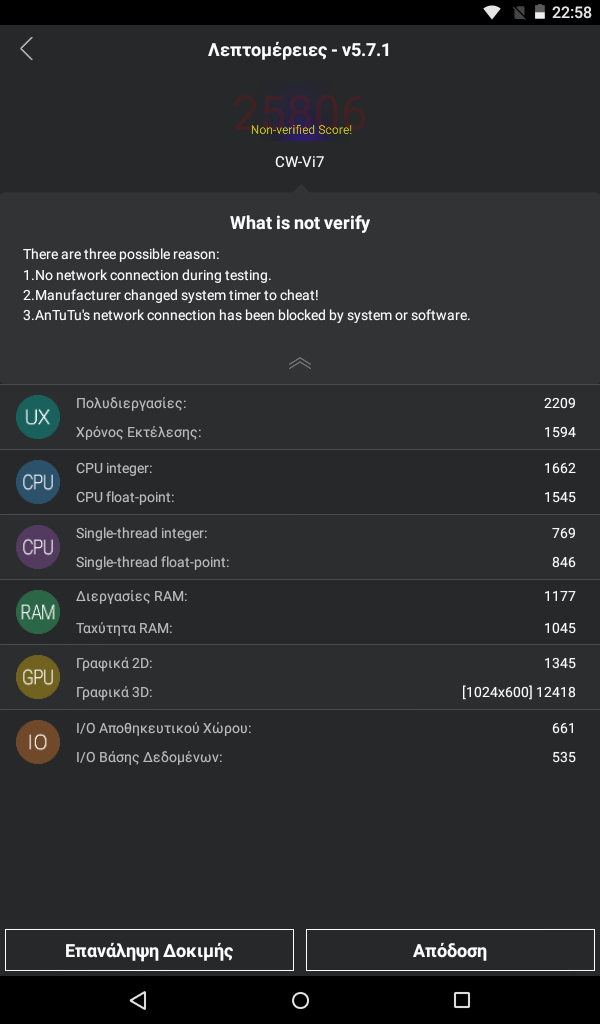Viewport: 600px width, 1024px height.
Task: Tap the Android home navigation icon
Action: (300, 1000)
